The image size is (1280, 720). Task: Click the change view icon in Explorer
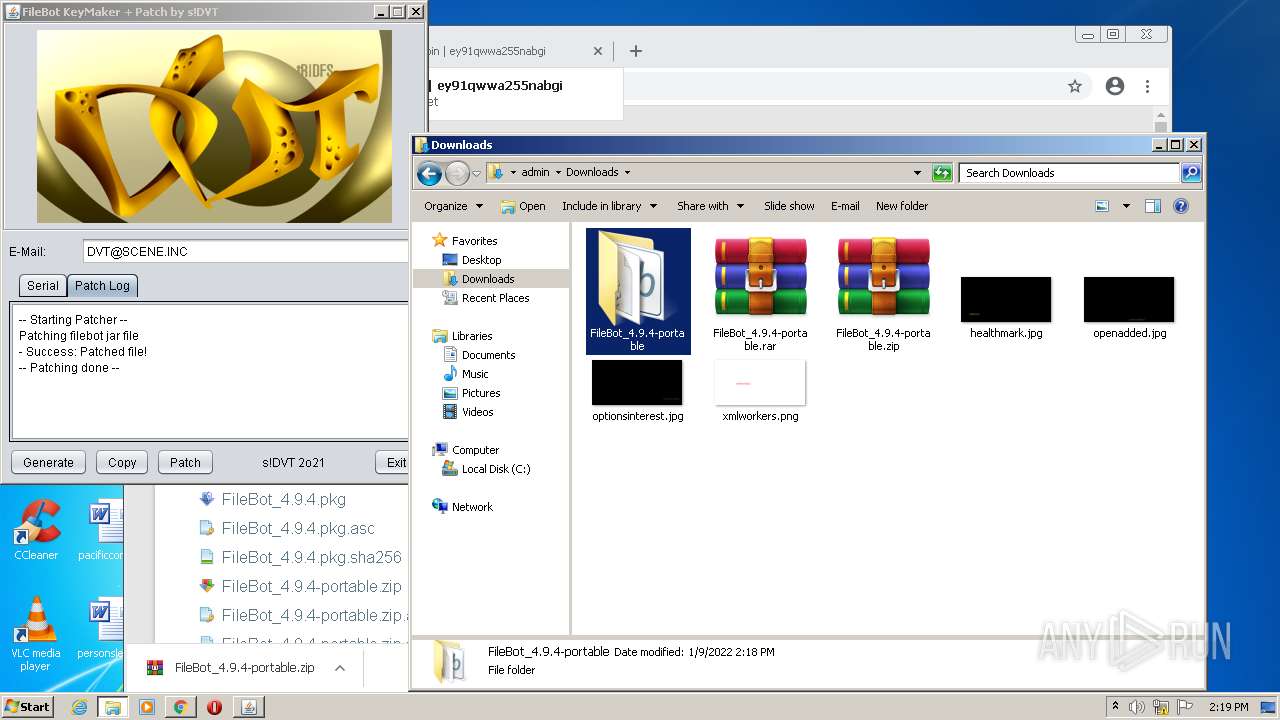pos(1102,206)
